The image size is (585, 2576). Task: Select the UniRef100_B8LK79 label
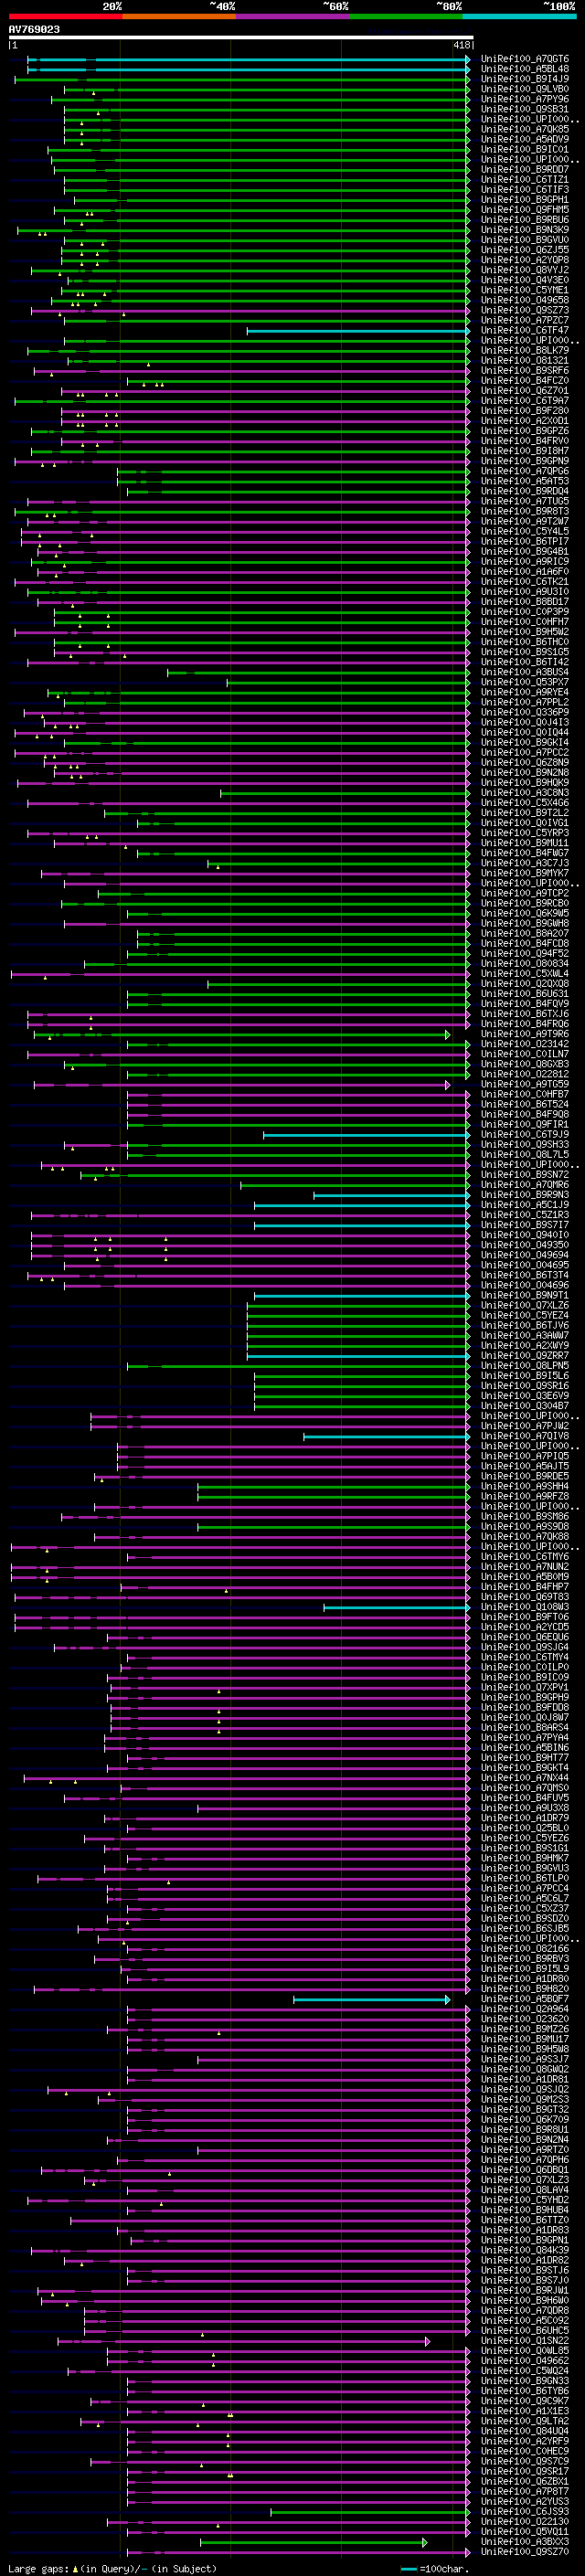pyautogui.click(x=525, y=351)
